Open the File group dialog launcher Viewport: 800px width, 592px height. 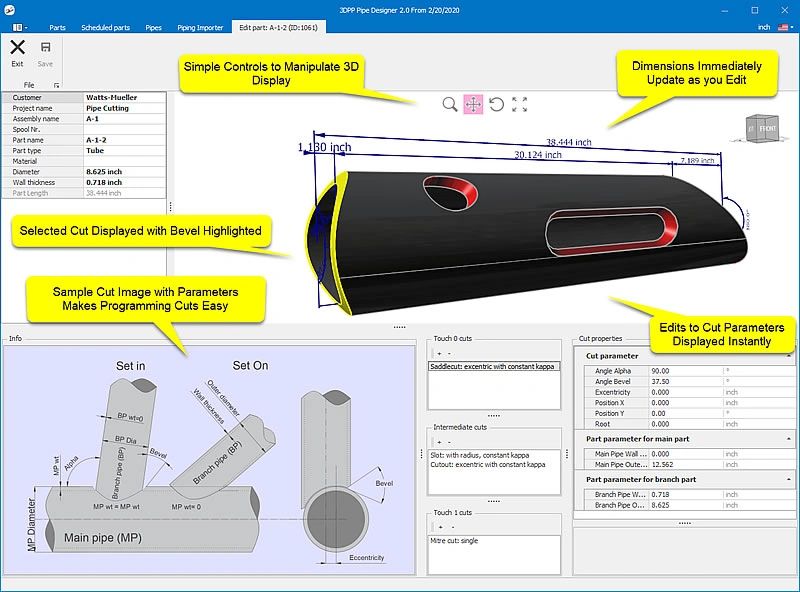56,83
